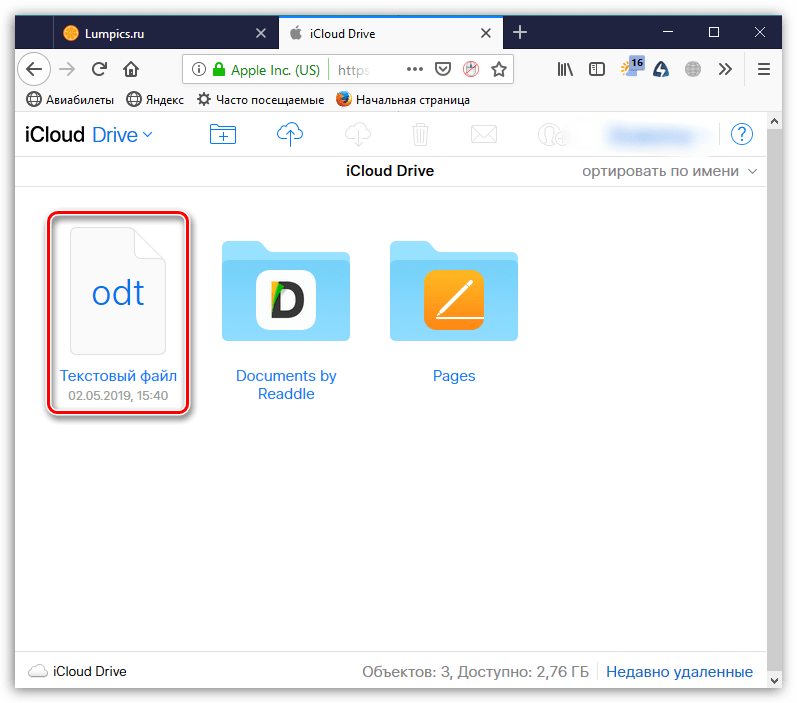
Task: Minimize the browser window
Action: (x=668, y=33)
